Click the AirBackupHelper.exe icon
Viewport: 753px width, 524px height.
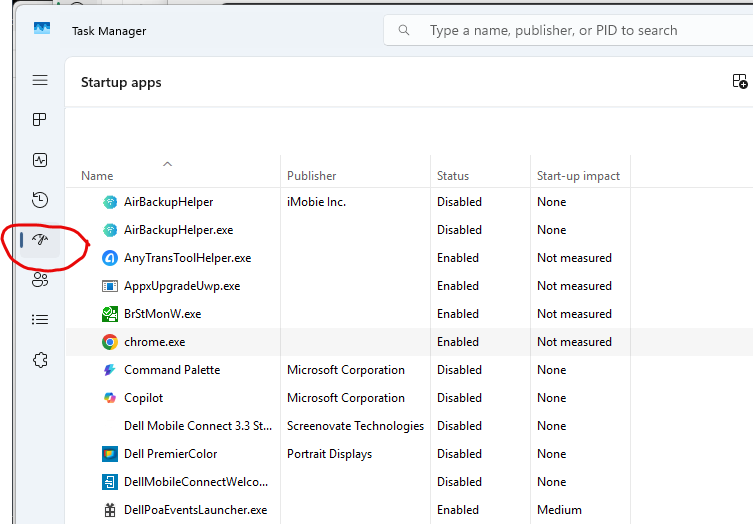110,230
